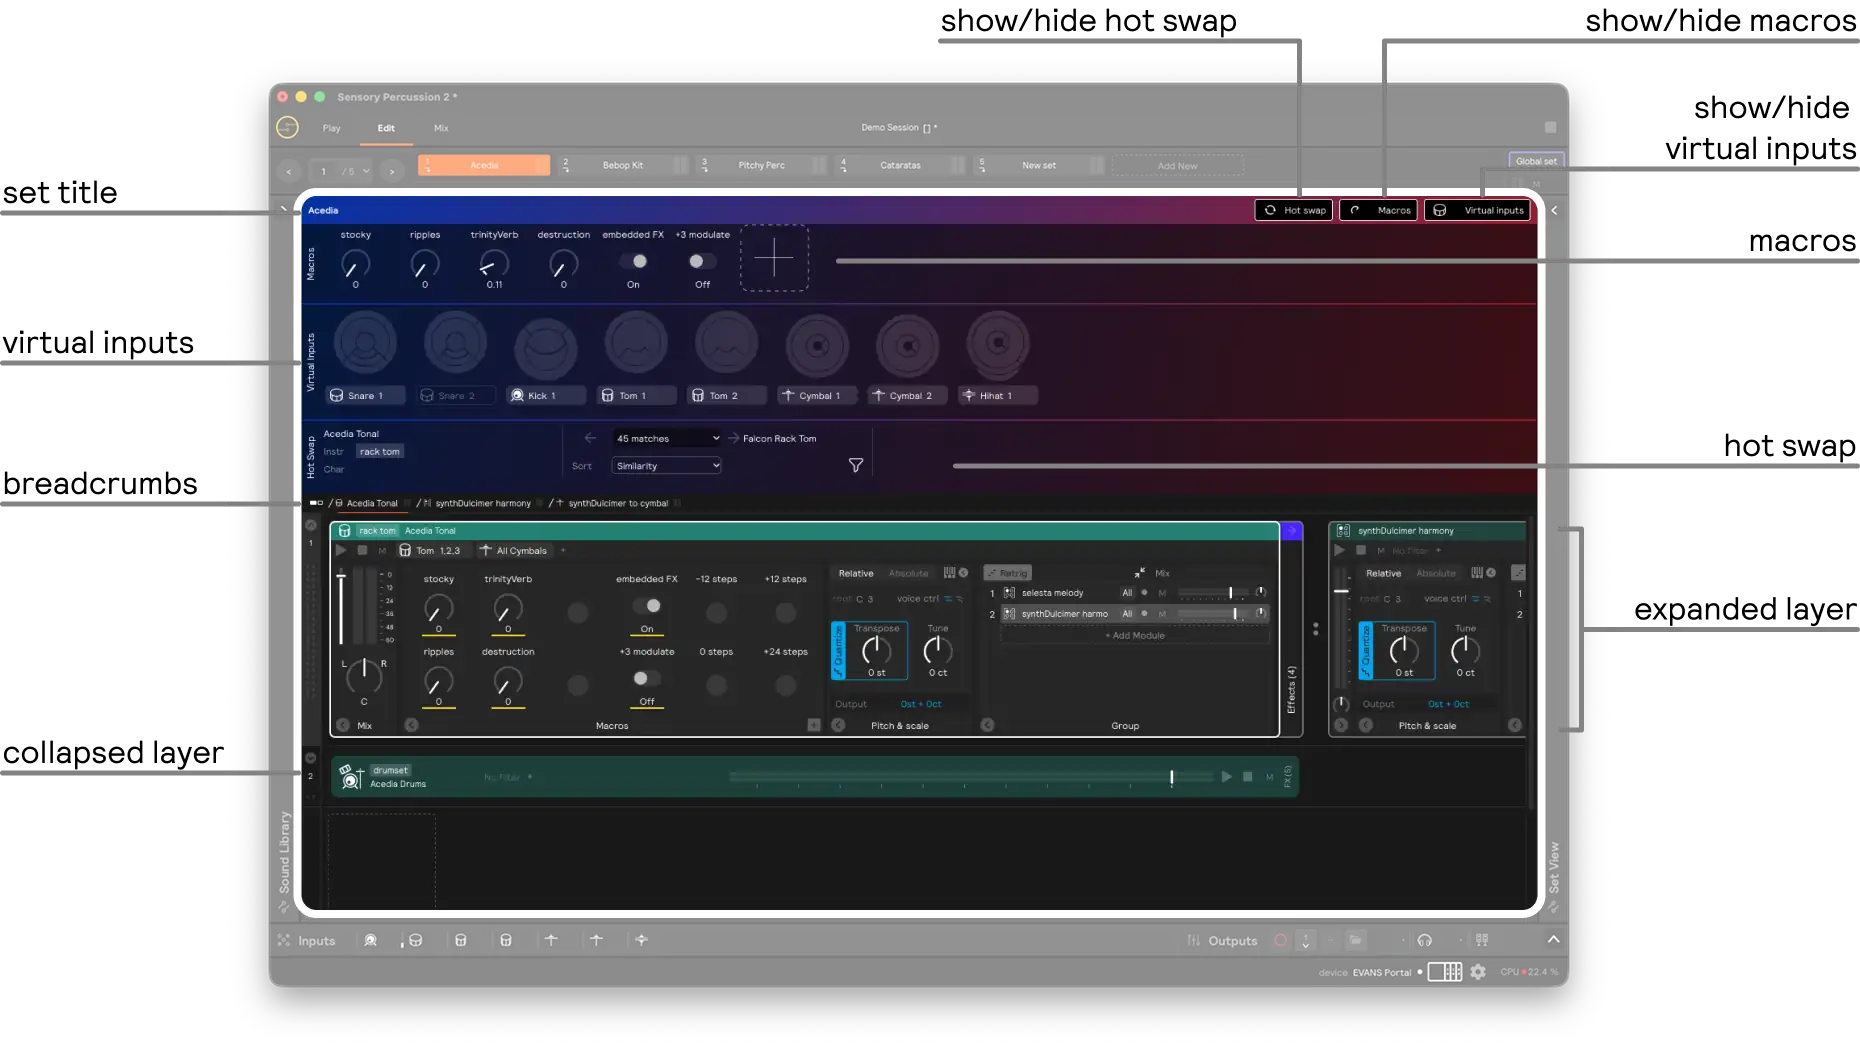
Task: Open the Virtual inputs panel
Action: pyautogui.click(x=1477, y=210)
